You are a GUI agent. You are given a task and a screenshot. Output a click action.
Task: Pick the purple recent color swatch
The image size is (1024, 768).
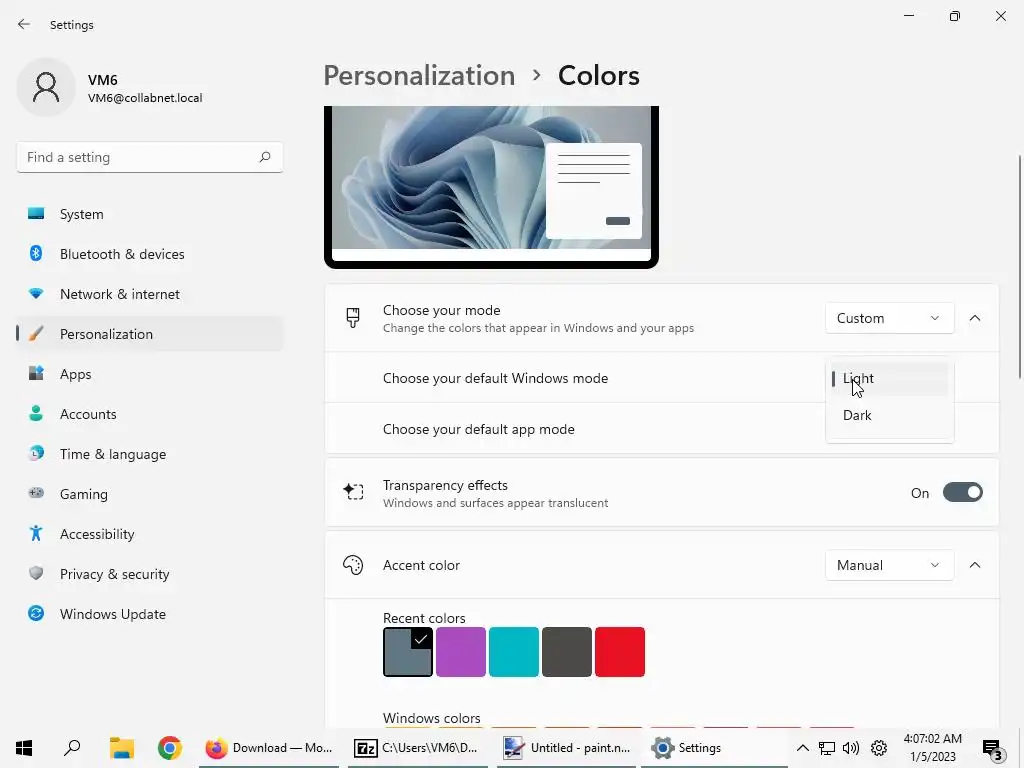point(460,652)
